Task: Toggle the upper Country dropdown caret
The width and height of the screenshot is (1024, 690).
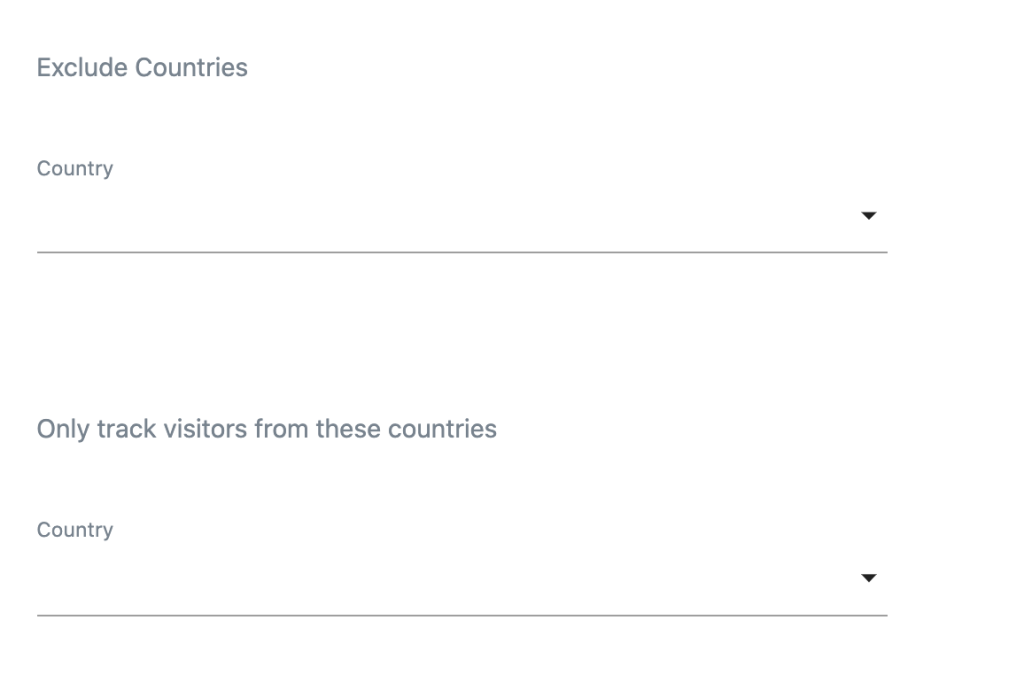Action: point(868,215)
